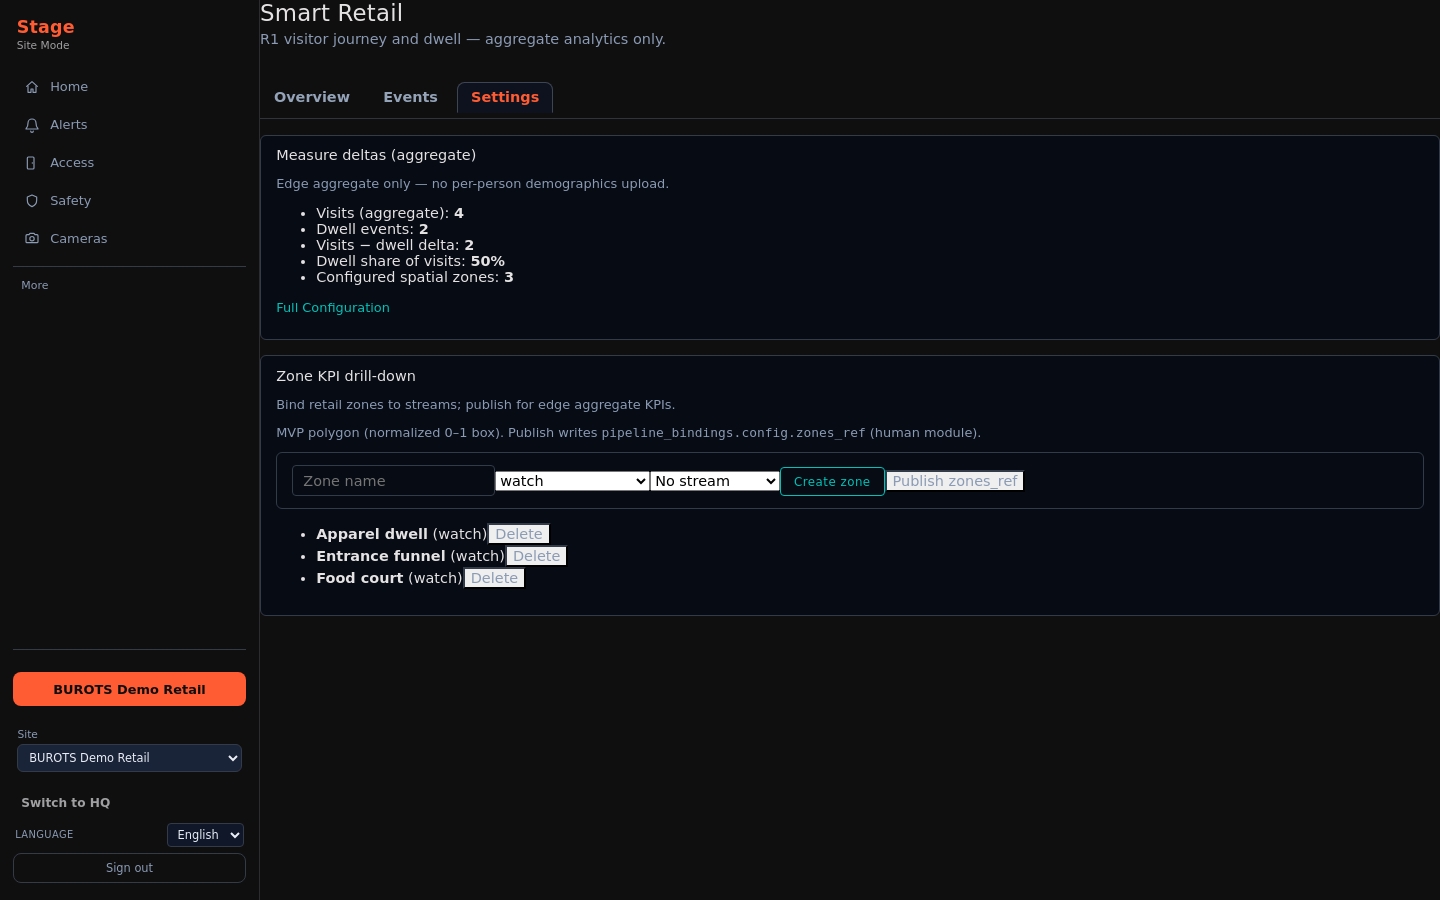This screenshot has width=1440, height=900.
Task: Open the Cameras sidebar label
Action: tap(79, 239)
